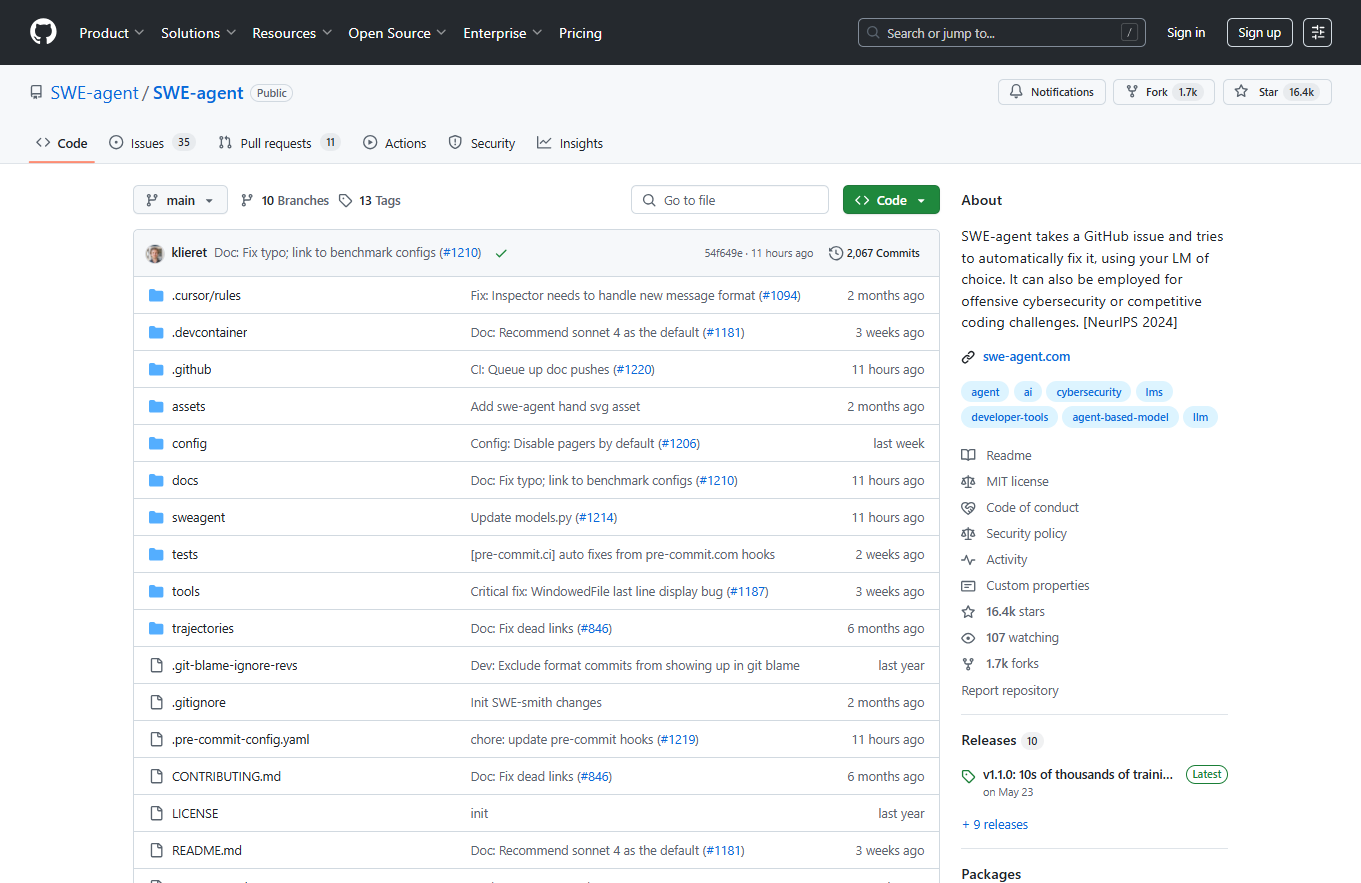The height and width of the screenshot is (883, 1361).
Task: Open the .pre-commit-config.yaml file
Action: 241,740
